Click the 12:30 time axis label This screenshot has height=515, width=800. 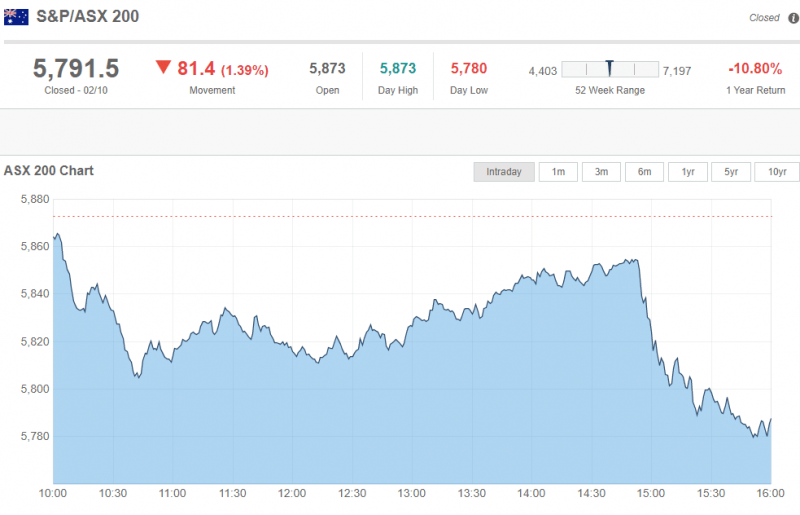(x=352, y=494)
